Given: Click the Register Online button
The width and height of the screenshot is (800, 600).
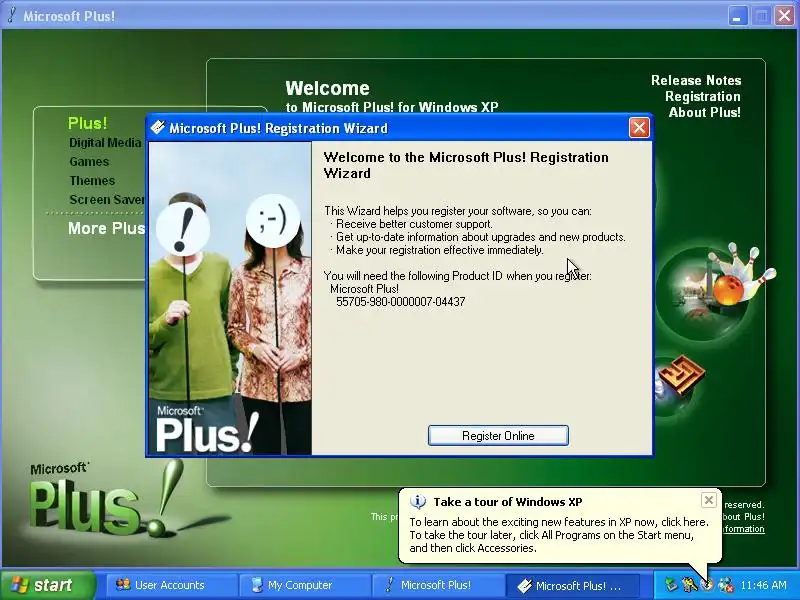Looking at the screenshot, I should coord(498,436).
